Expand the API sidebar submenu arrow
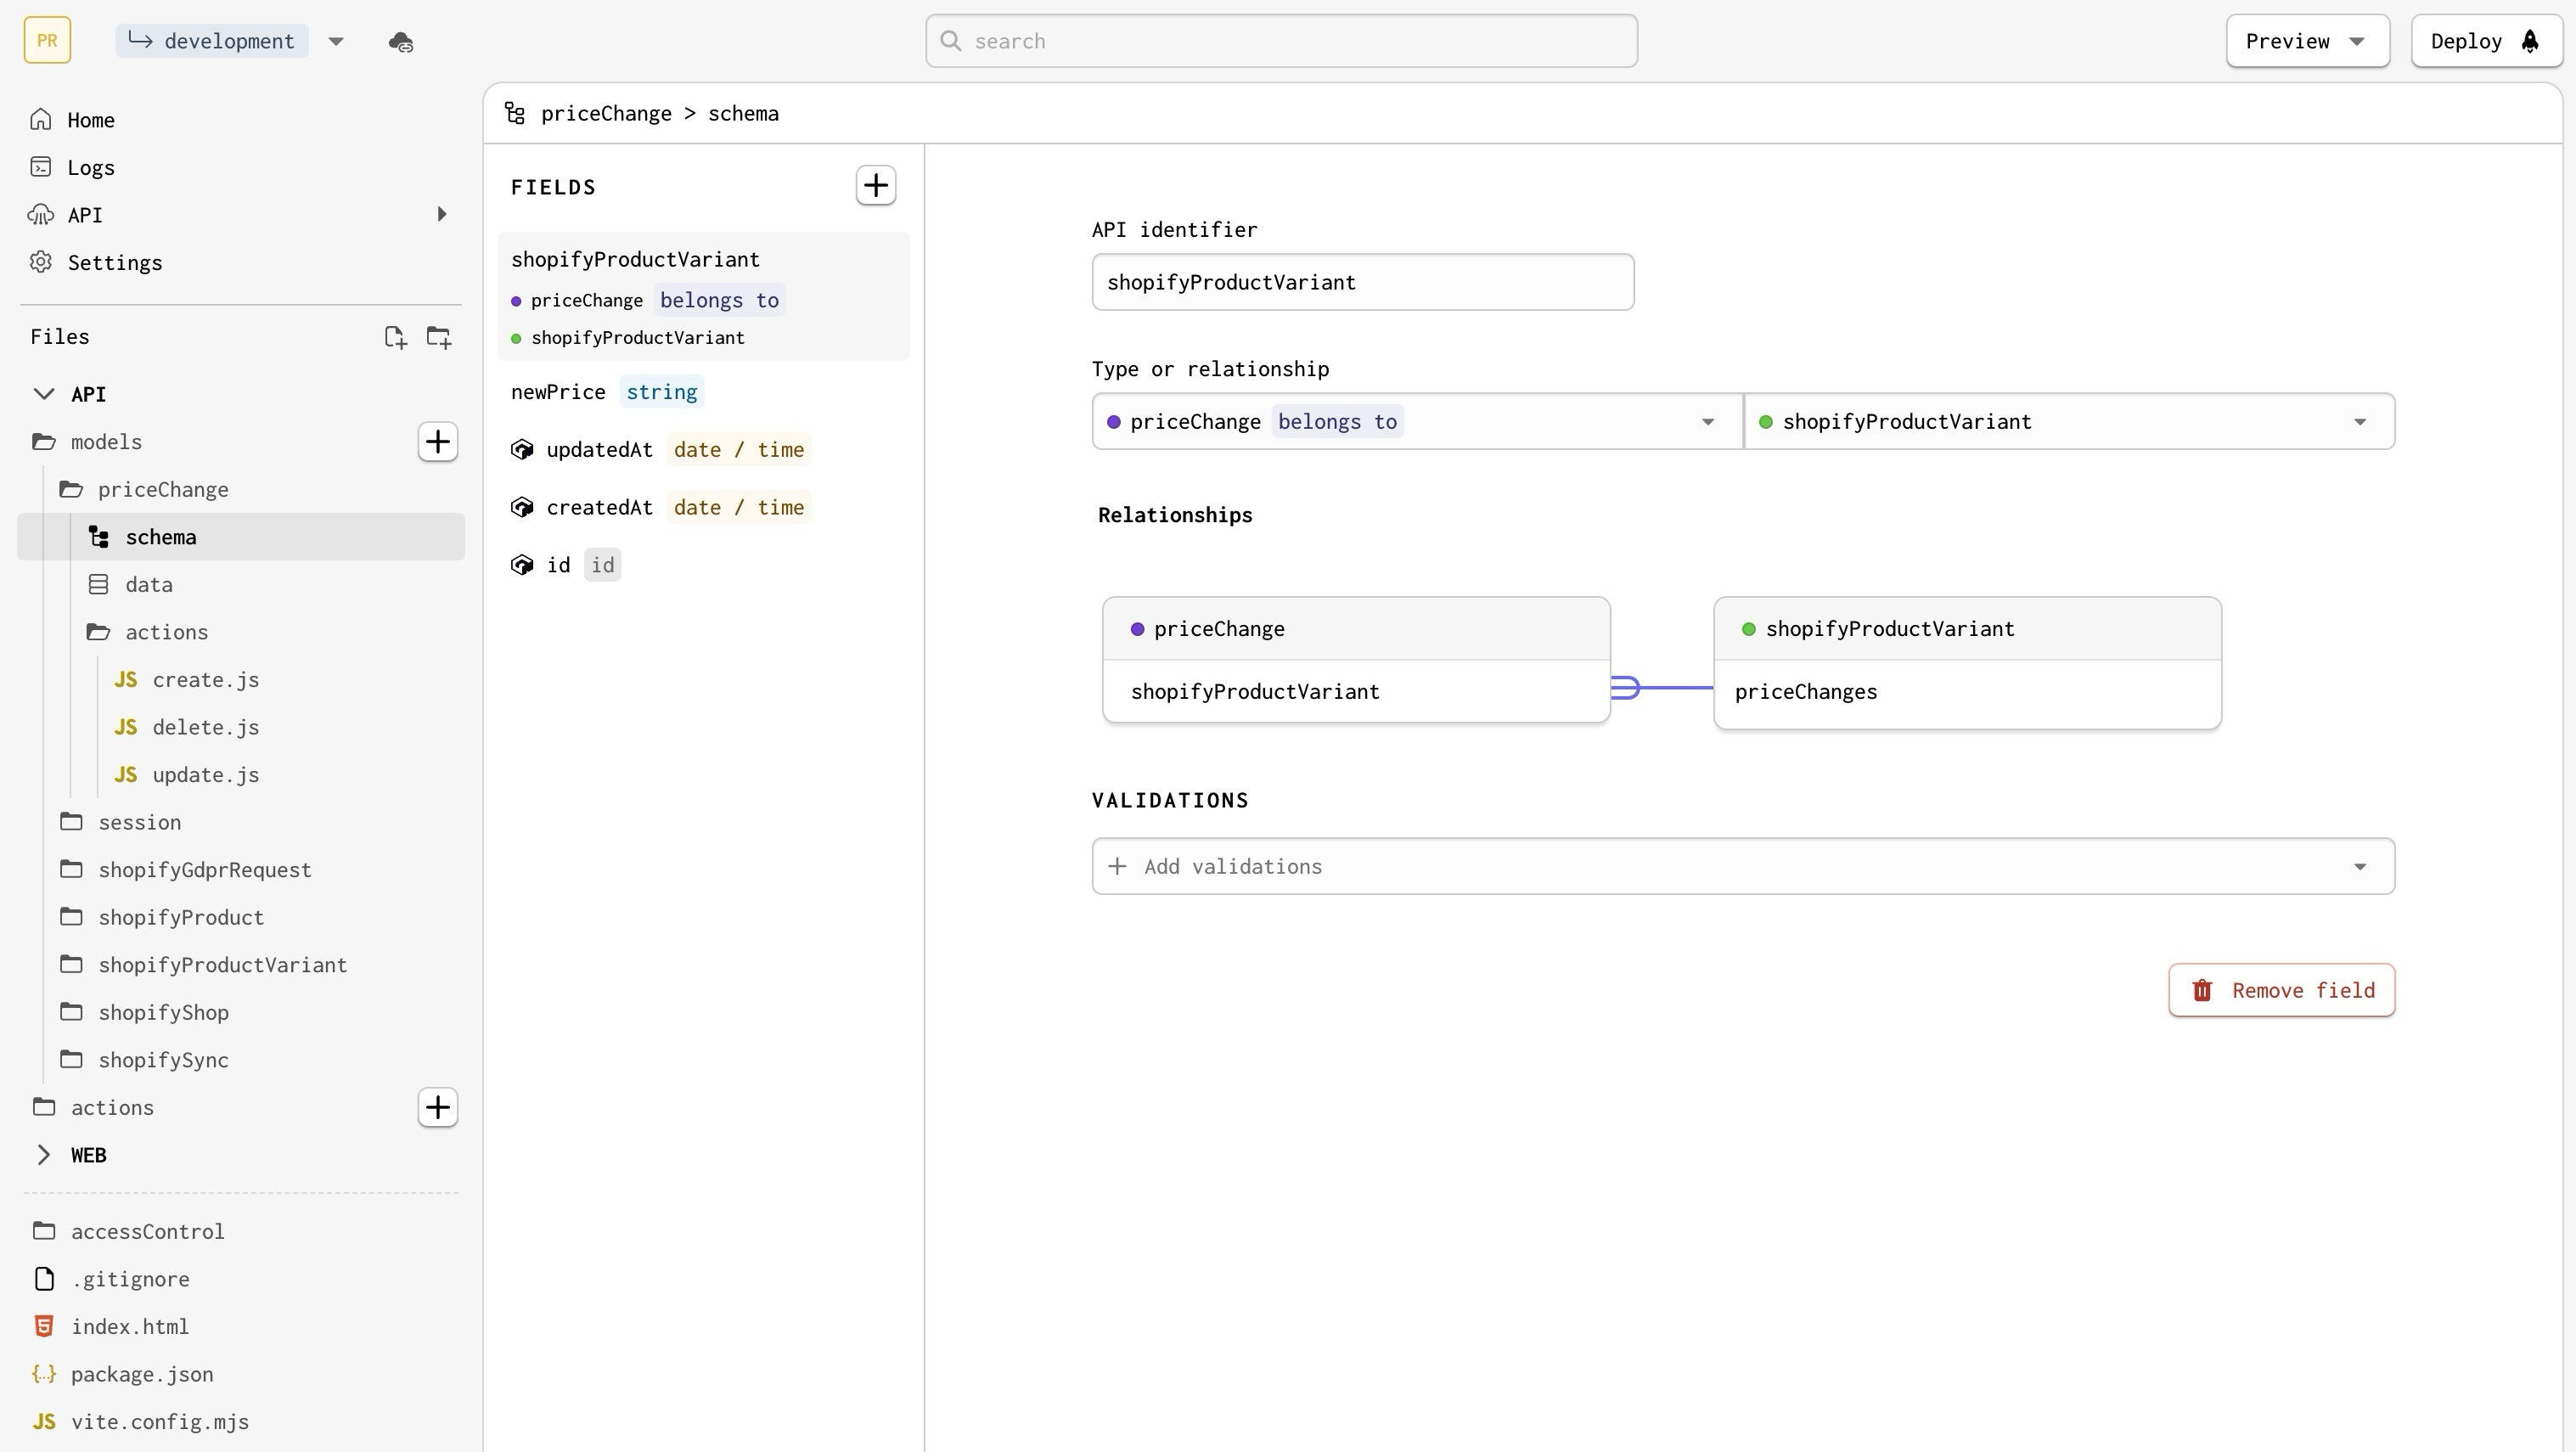2576x1452 pixels. [441, 215]
